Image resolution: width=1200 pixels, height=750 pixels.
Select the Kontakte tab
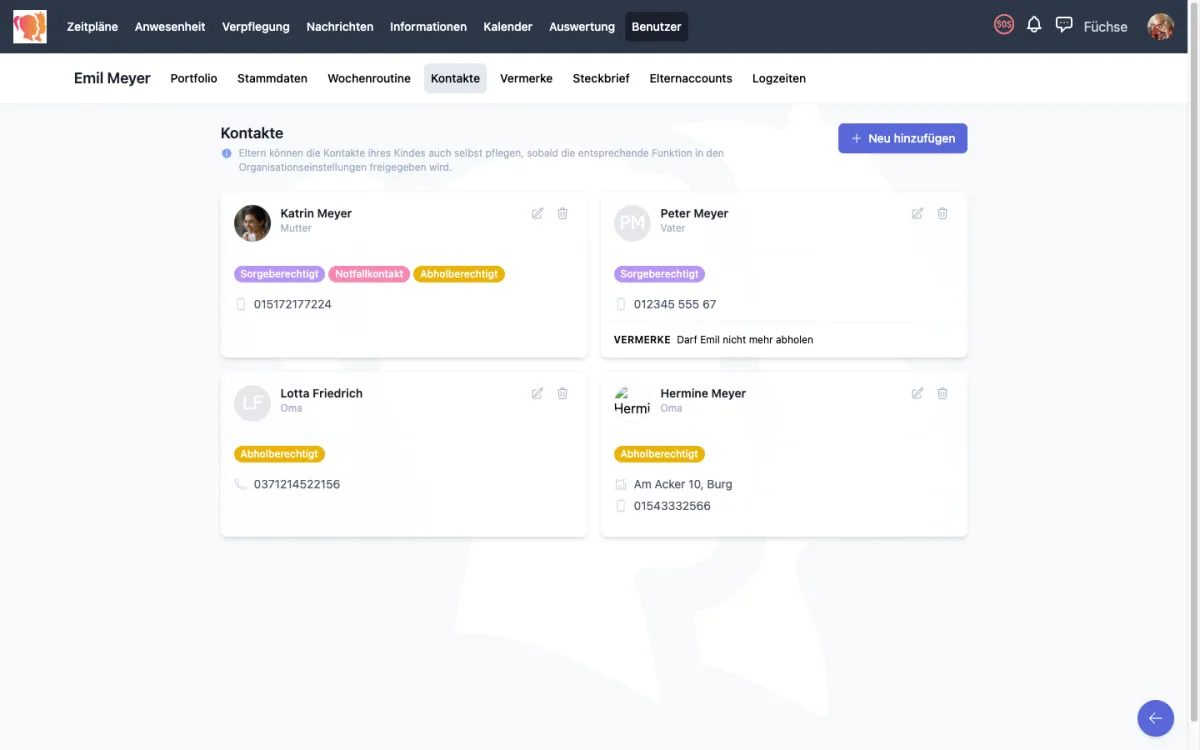[455, 78]
